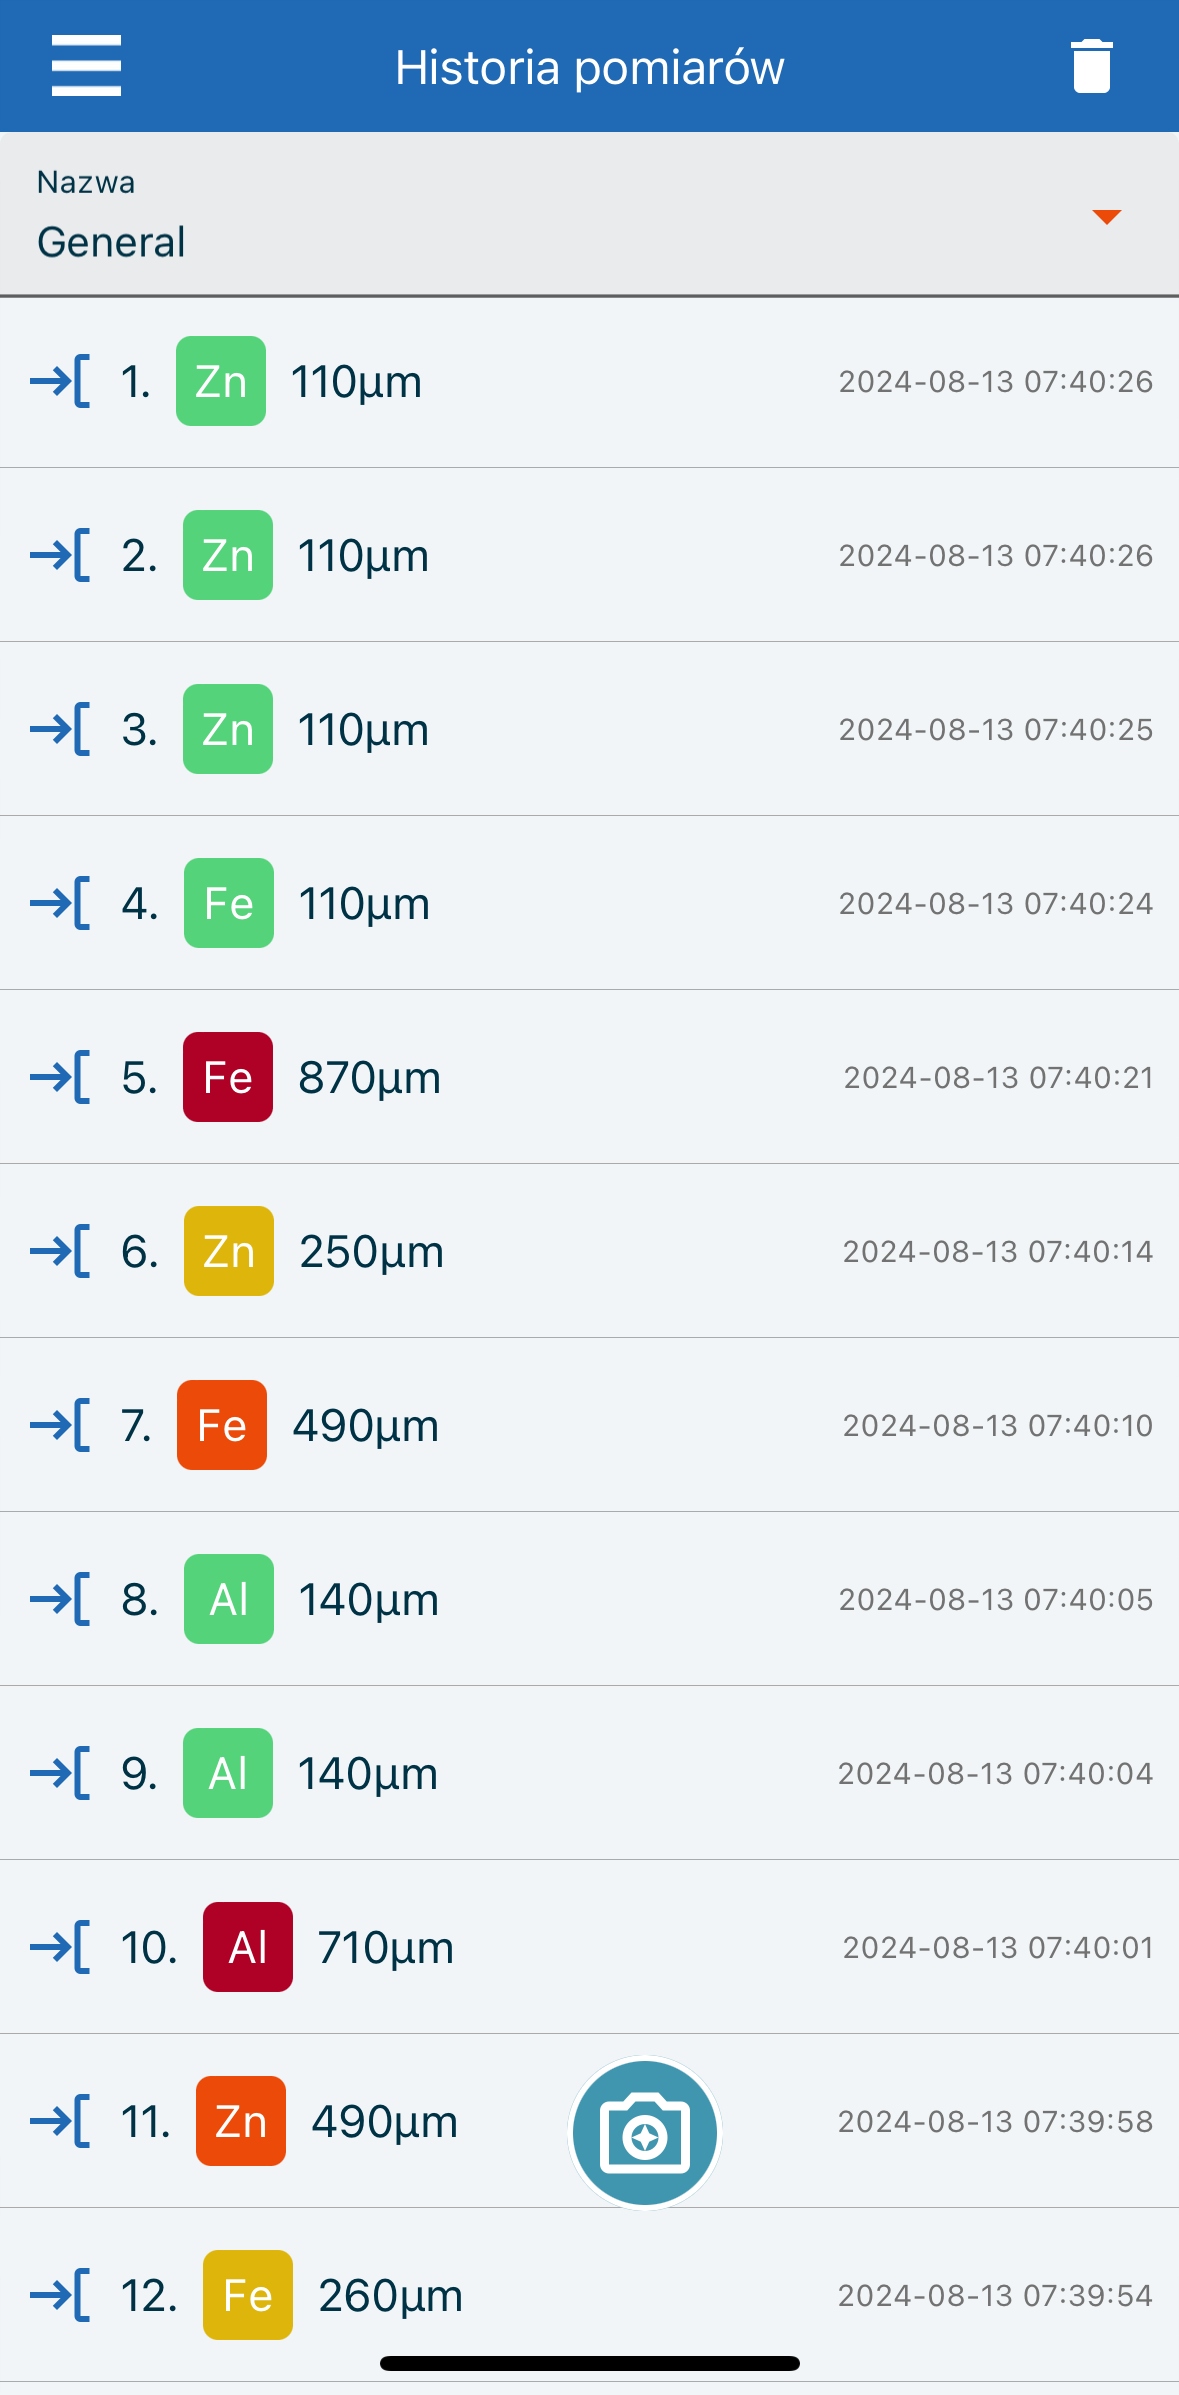Click the red Fe badge on measurement 5
1179x2395 pixels.
(x=228, y=1077)
